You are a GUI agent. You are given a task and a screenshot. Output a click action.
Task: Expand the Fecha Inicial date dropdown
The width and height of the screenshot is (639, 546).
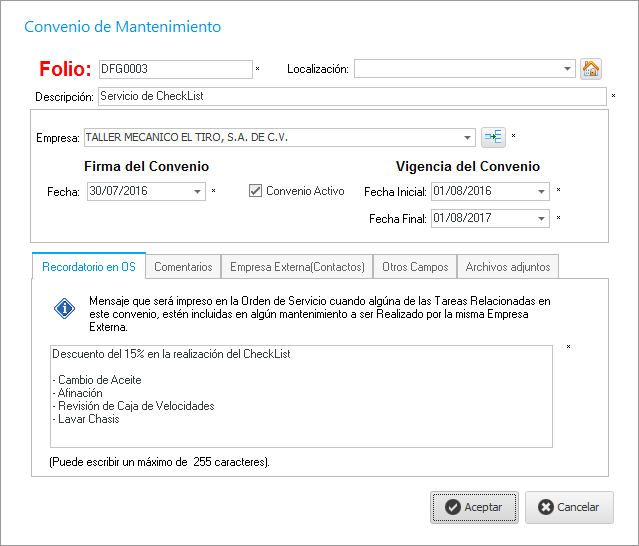pyautogui.click(x=541, y=191)
